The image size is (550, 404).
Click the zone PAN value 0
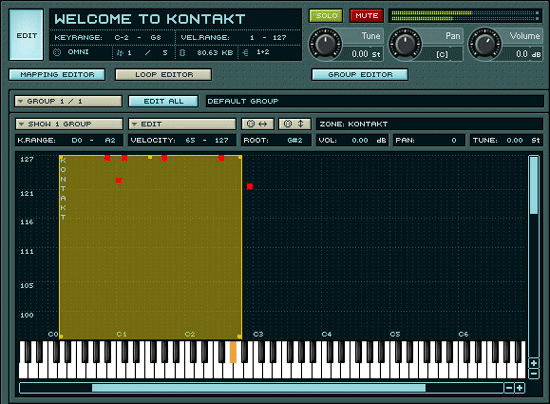(454, 140)
